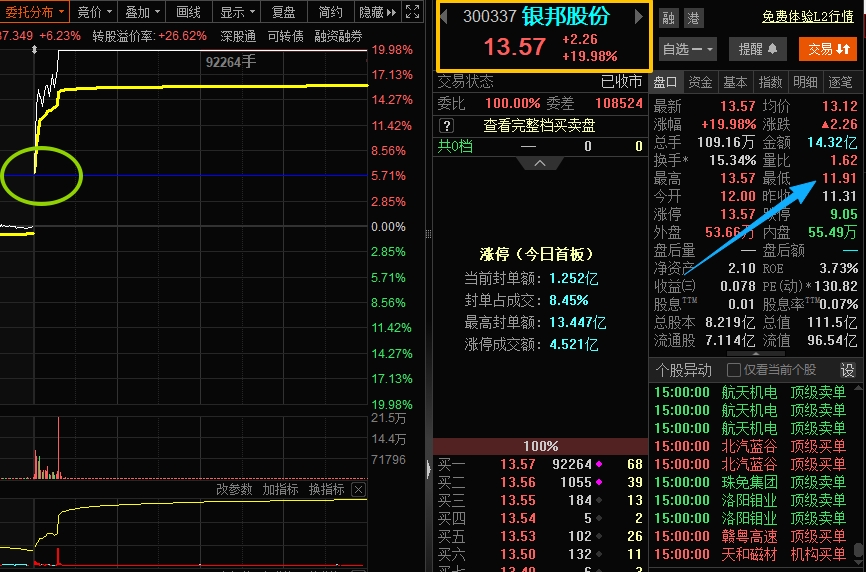Click the panel splitter collapse arrow
866x572 pixels.
429,469
